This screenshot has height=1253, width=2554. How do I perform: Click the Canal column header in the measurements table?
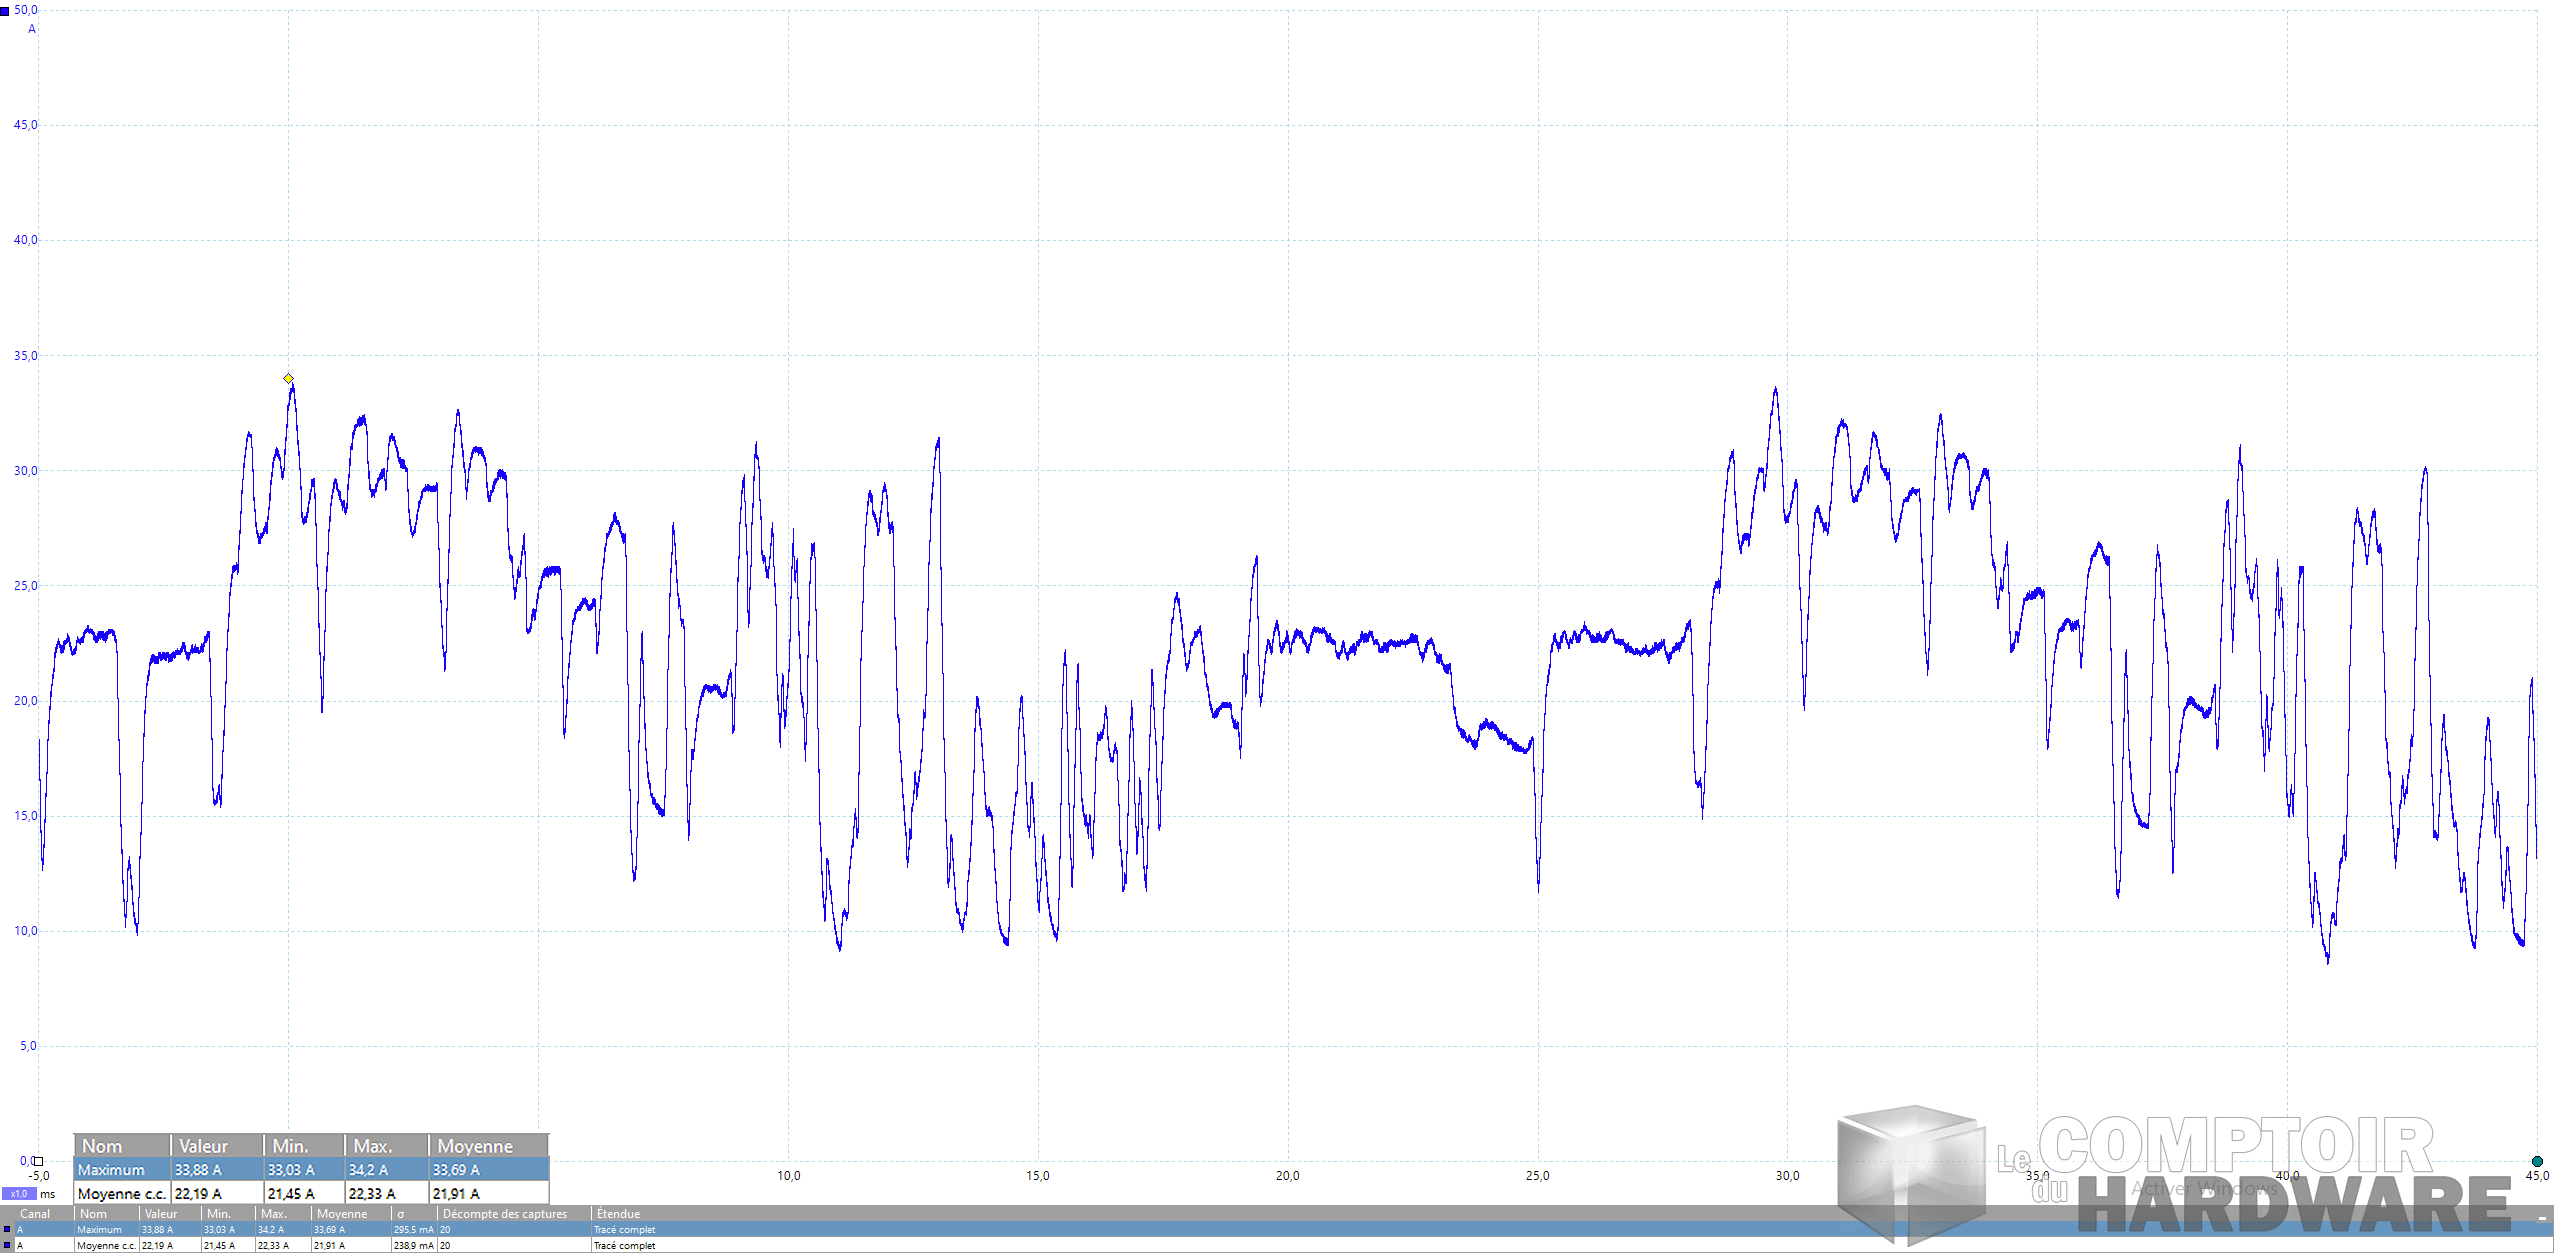[x=35, y=1214]
